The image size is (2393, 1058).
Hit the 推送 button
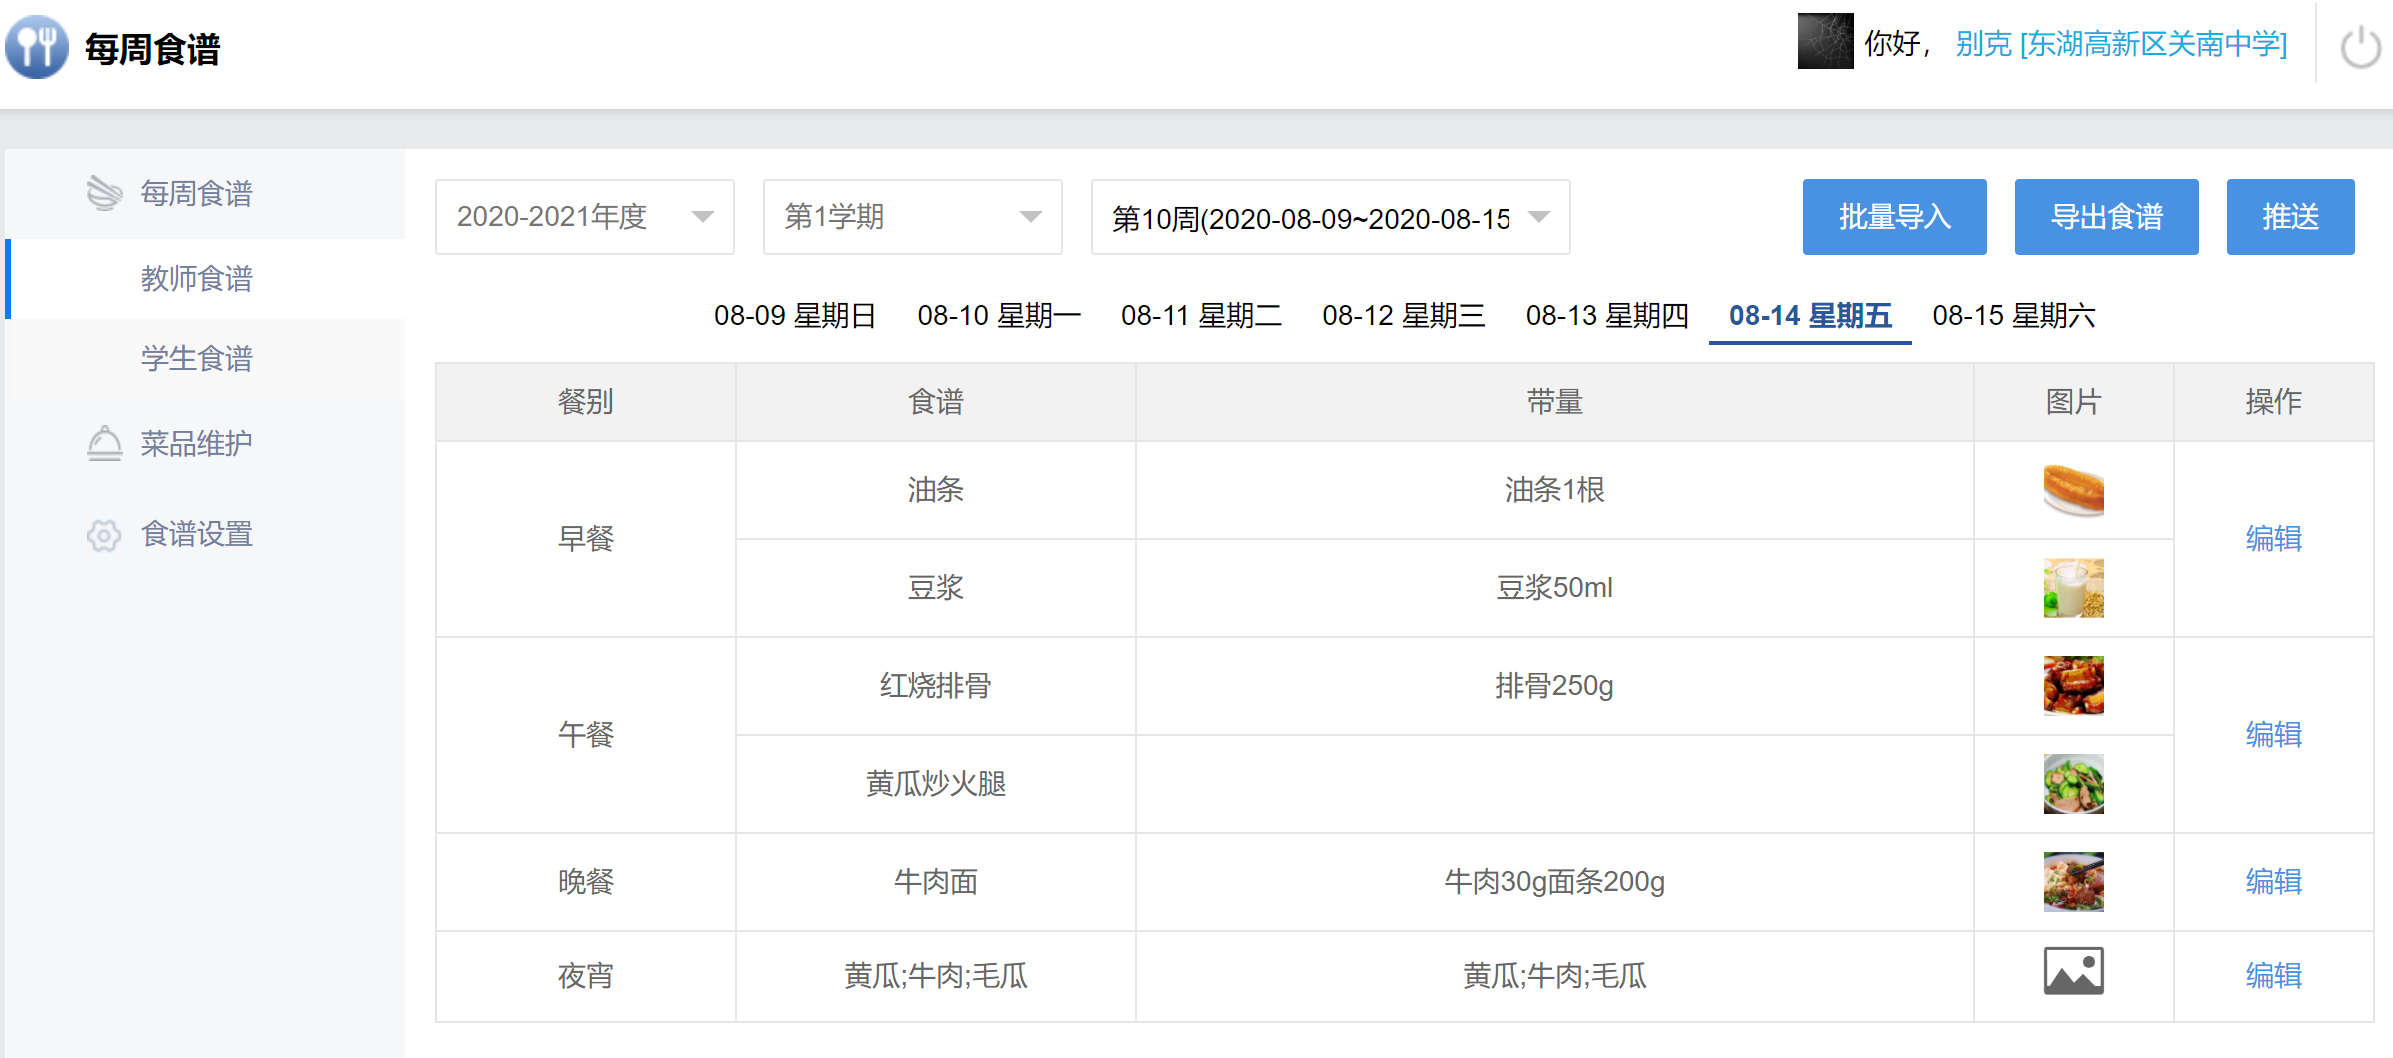[2290, 217]
